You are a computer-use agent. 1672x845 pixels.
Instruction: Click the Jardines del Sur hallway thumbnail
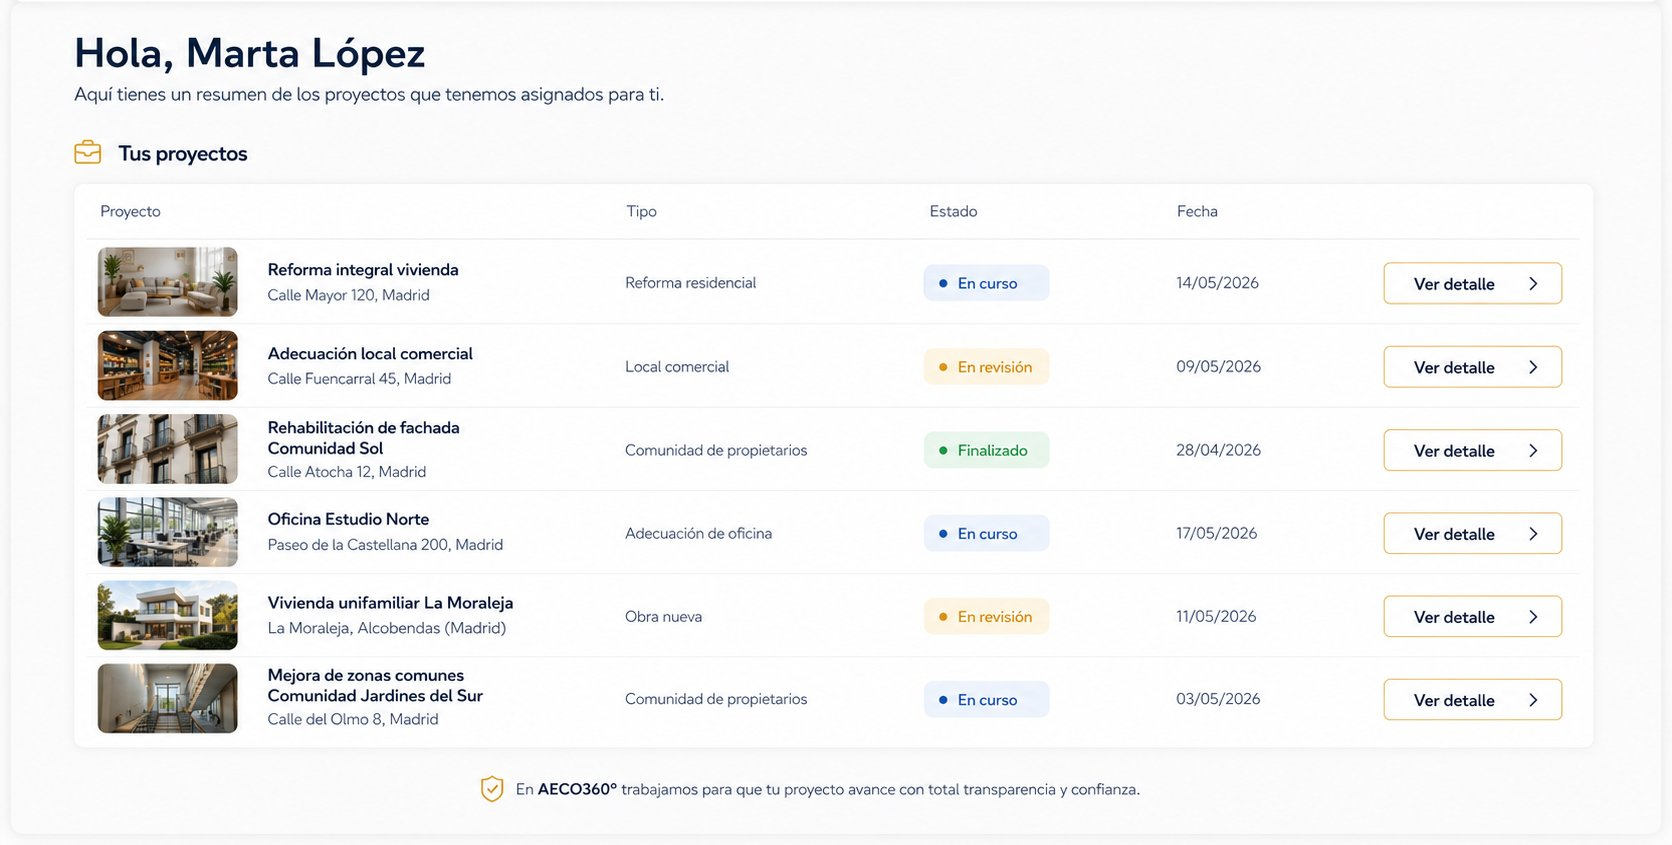168,698
